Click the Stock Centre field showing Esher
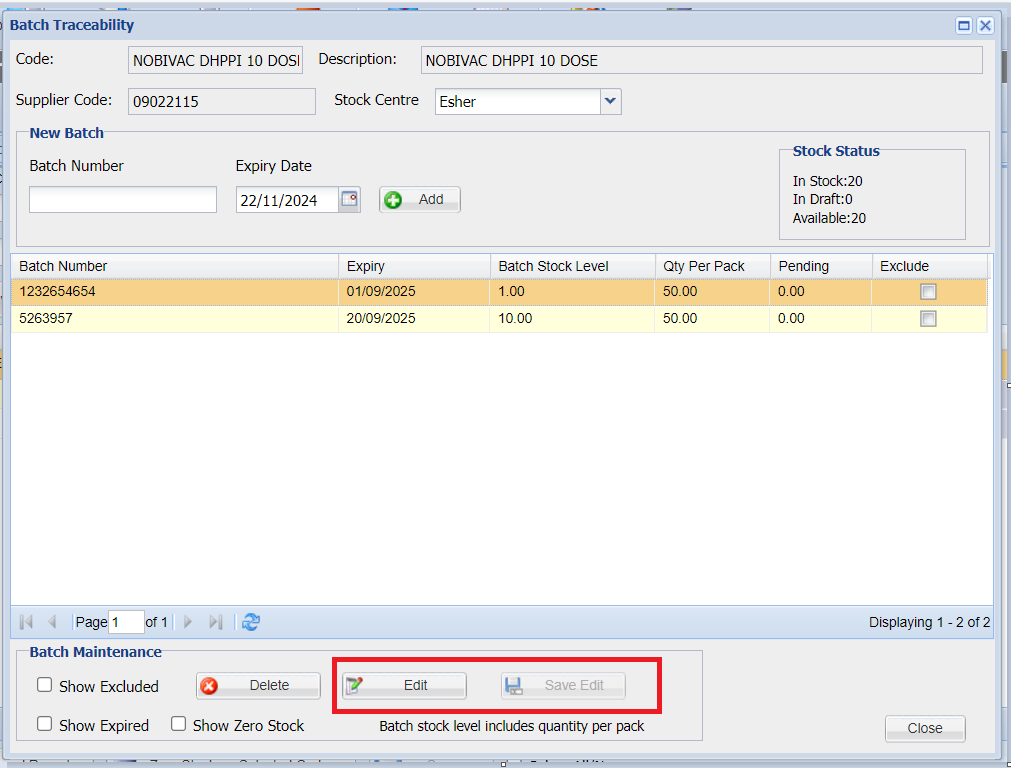The width and height of the screenshot is (1011, 768). 518,101
